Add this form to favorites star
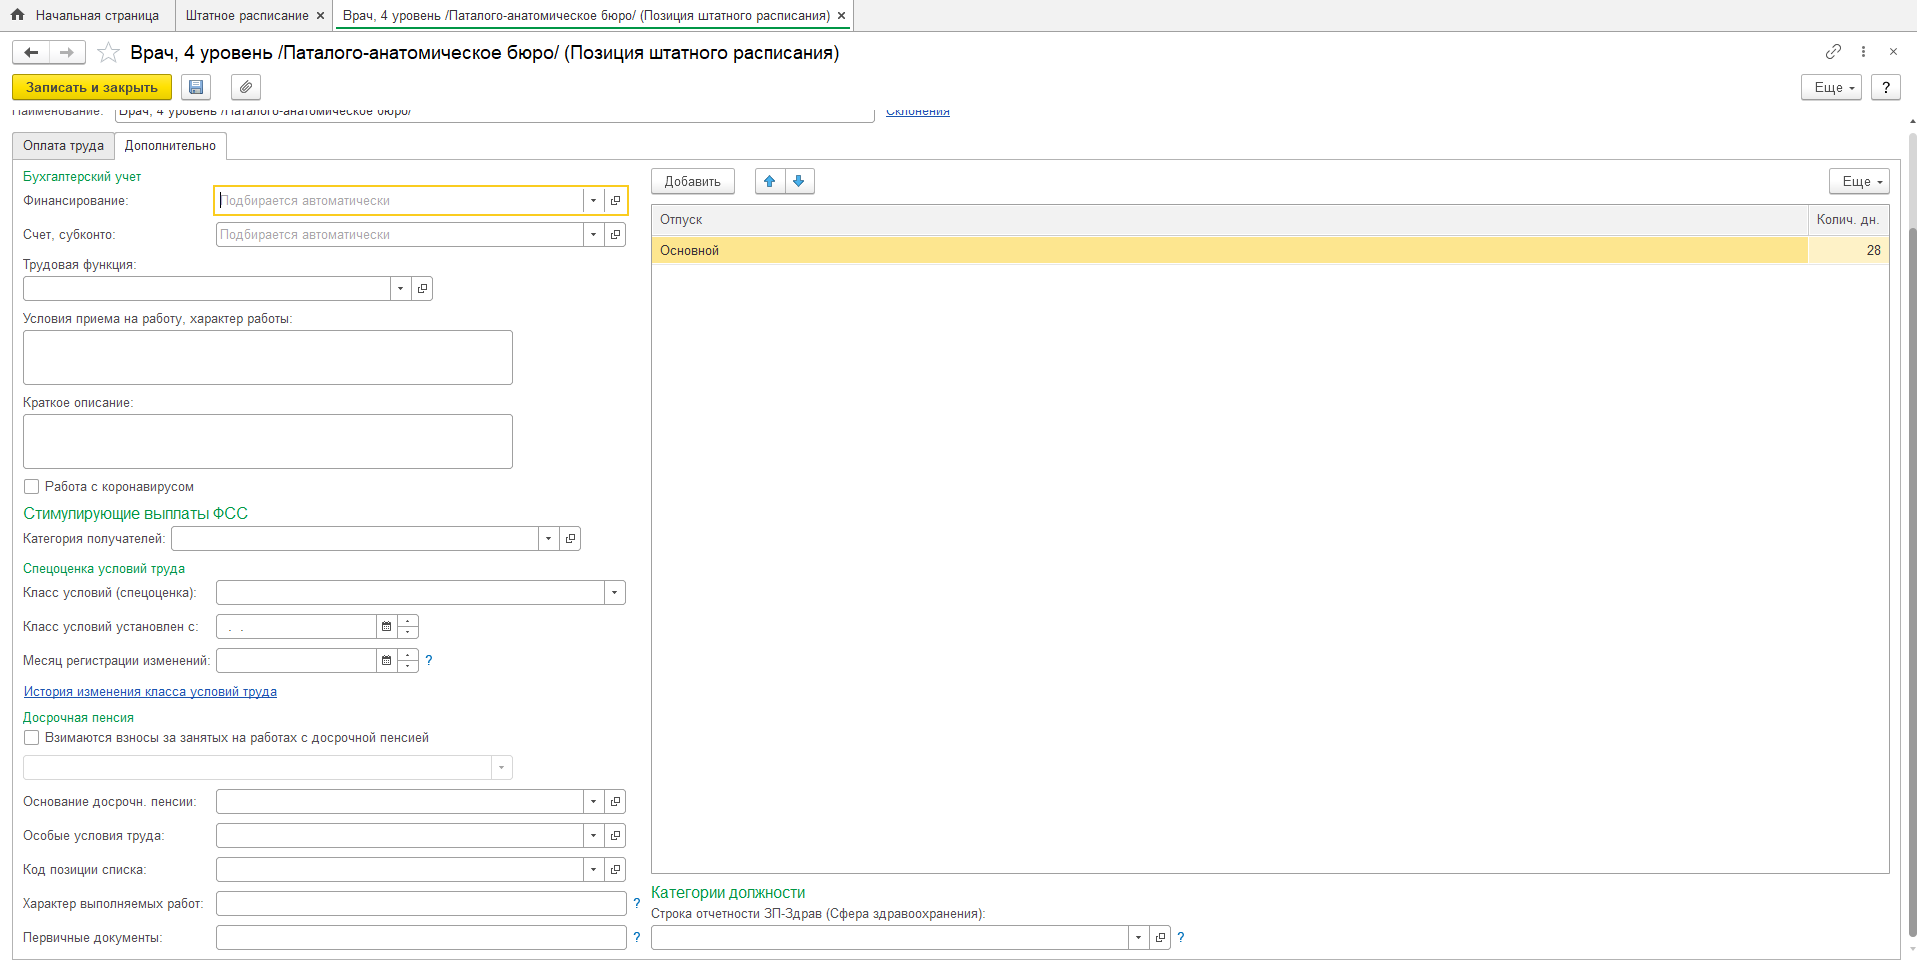 [x=109, y=52]
